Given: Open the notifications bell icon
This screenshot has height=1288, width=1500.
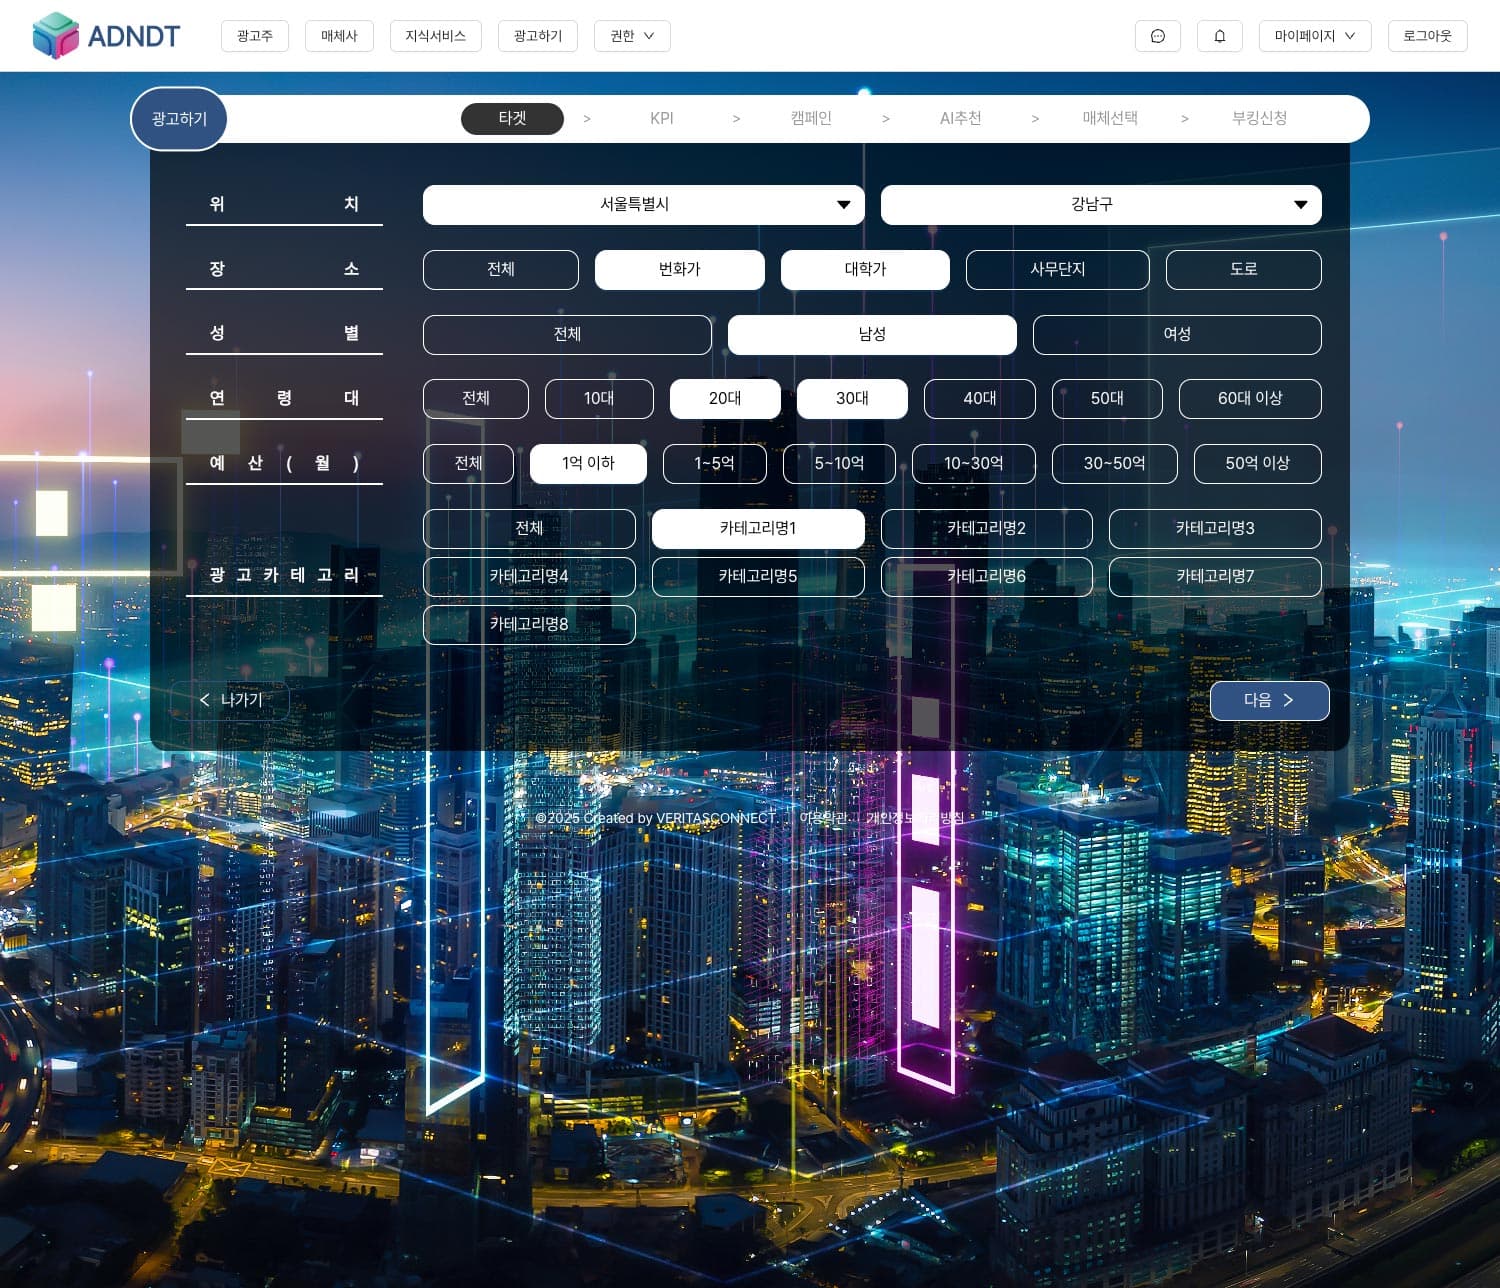Looking at the screenshot, I should [x=1219, y=36].
